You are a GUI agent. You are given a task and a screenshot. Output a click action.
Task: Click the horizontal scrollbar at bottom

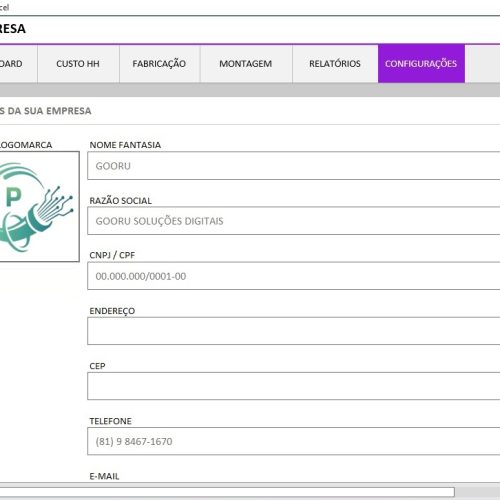click(227, 492)
